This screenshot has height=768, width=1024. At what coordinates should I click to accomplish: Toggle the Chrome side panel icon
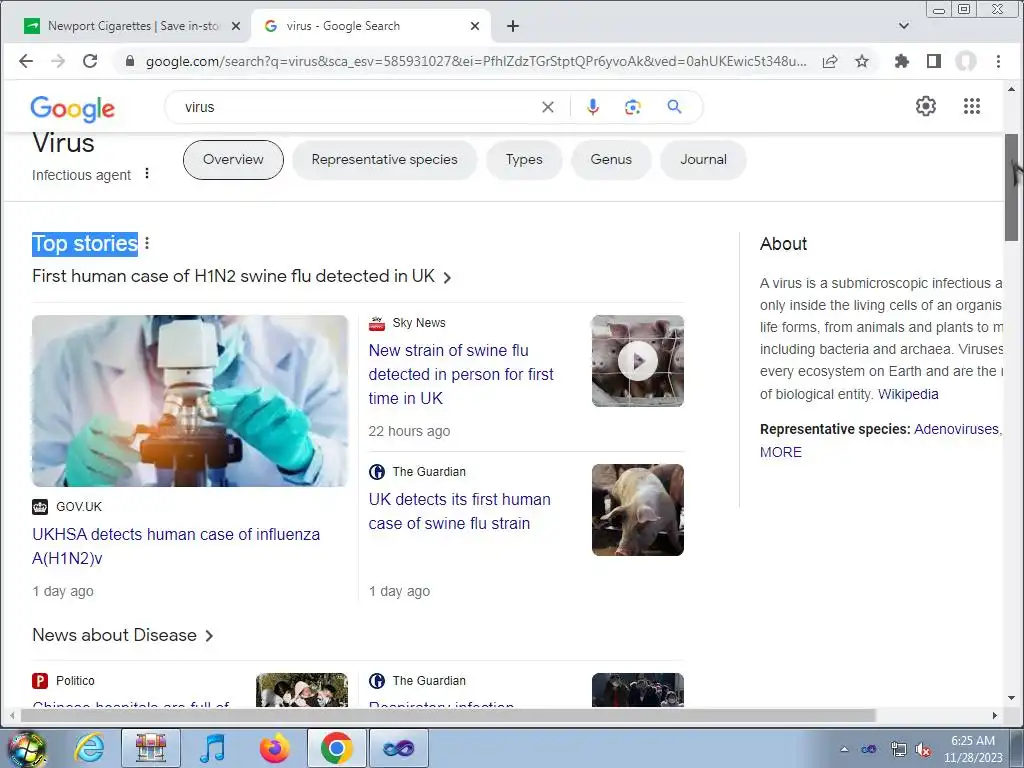pyautogui.click(x=934, y=61)
